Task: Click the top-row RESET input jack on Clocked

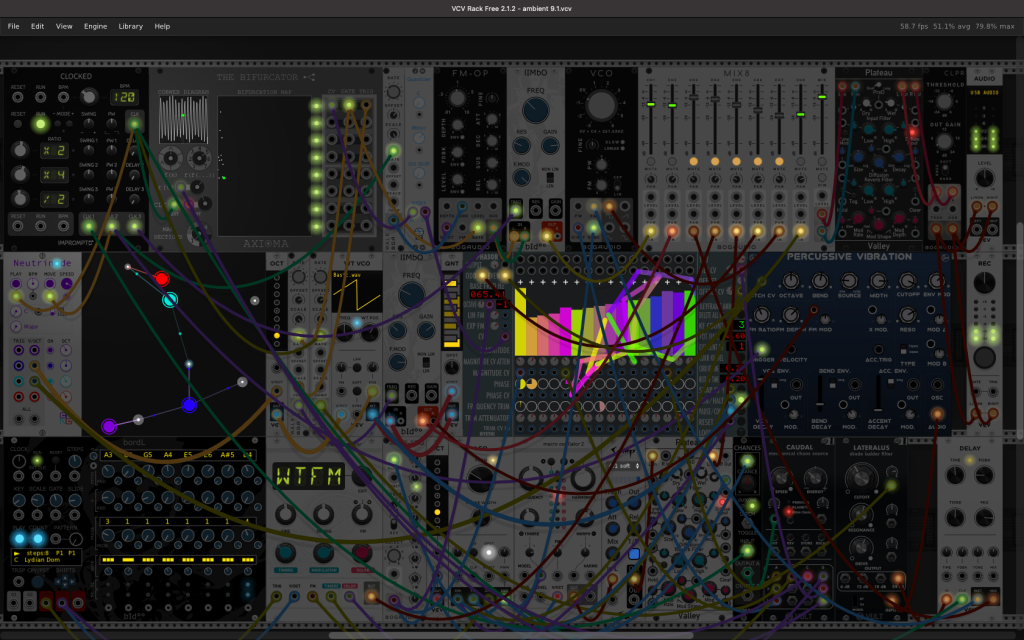Action: coord(18,97)
